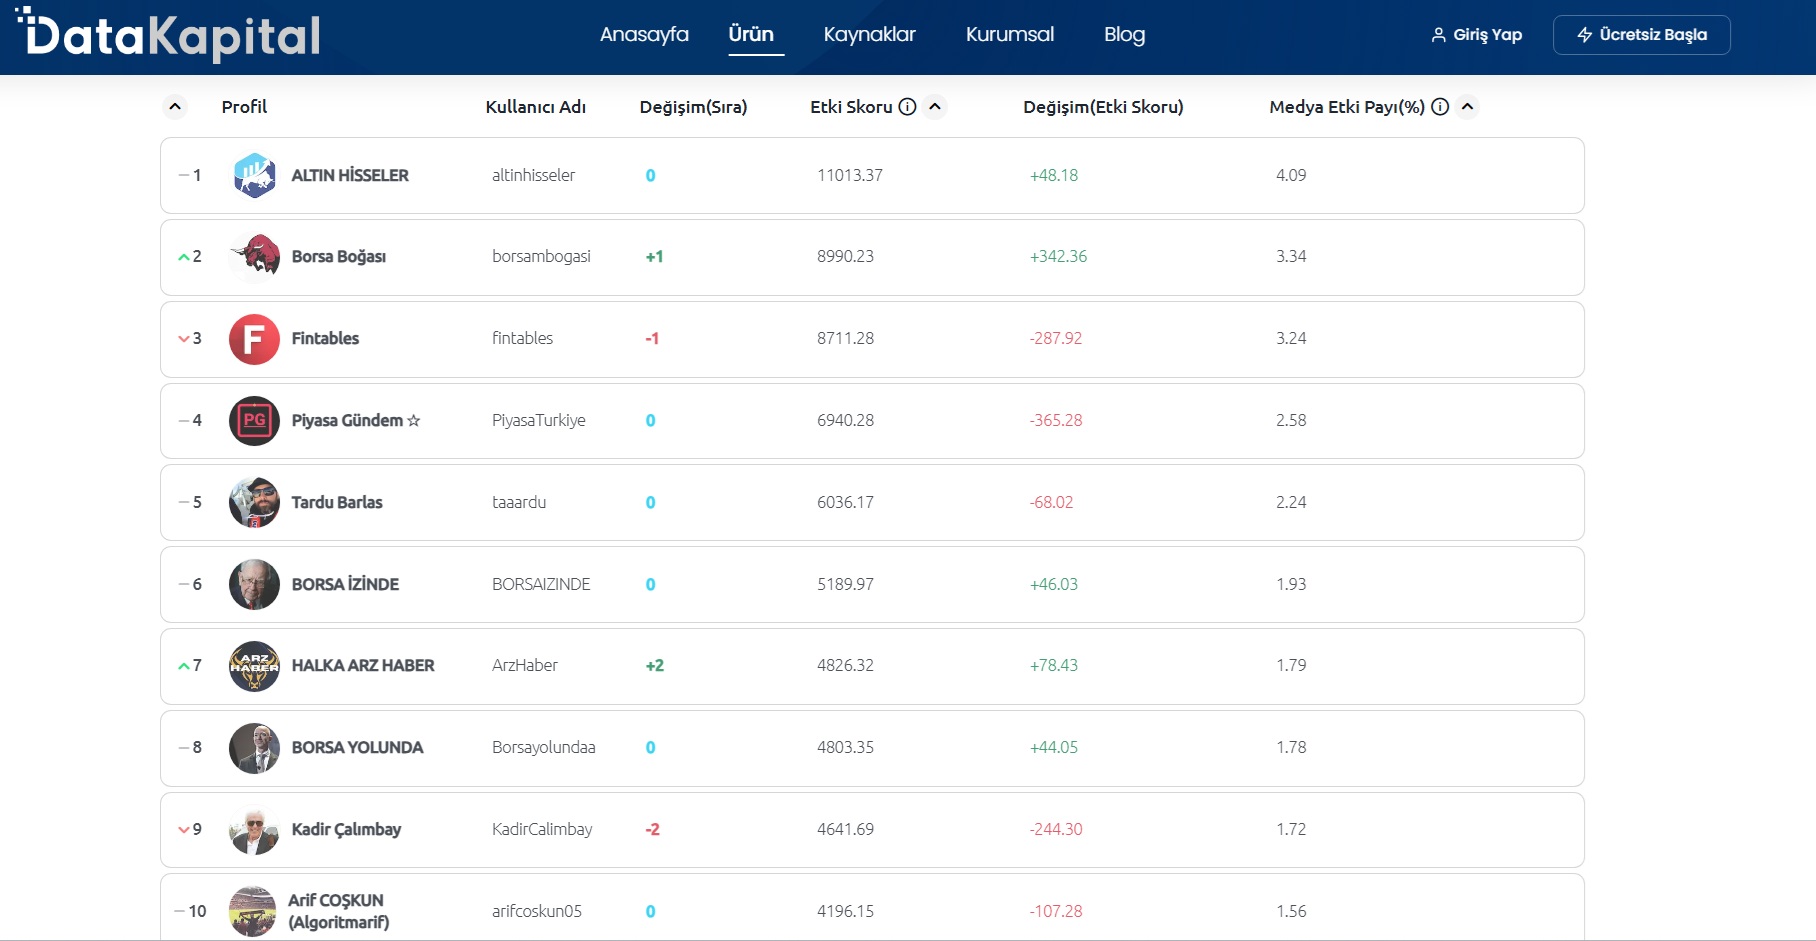
Task: Navigate to the Blog page
Action: [x=1124, y=35]
